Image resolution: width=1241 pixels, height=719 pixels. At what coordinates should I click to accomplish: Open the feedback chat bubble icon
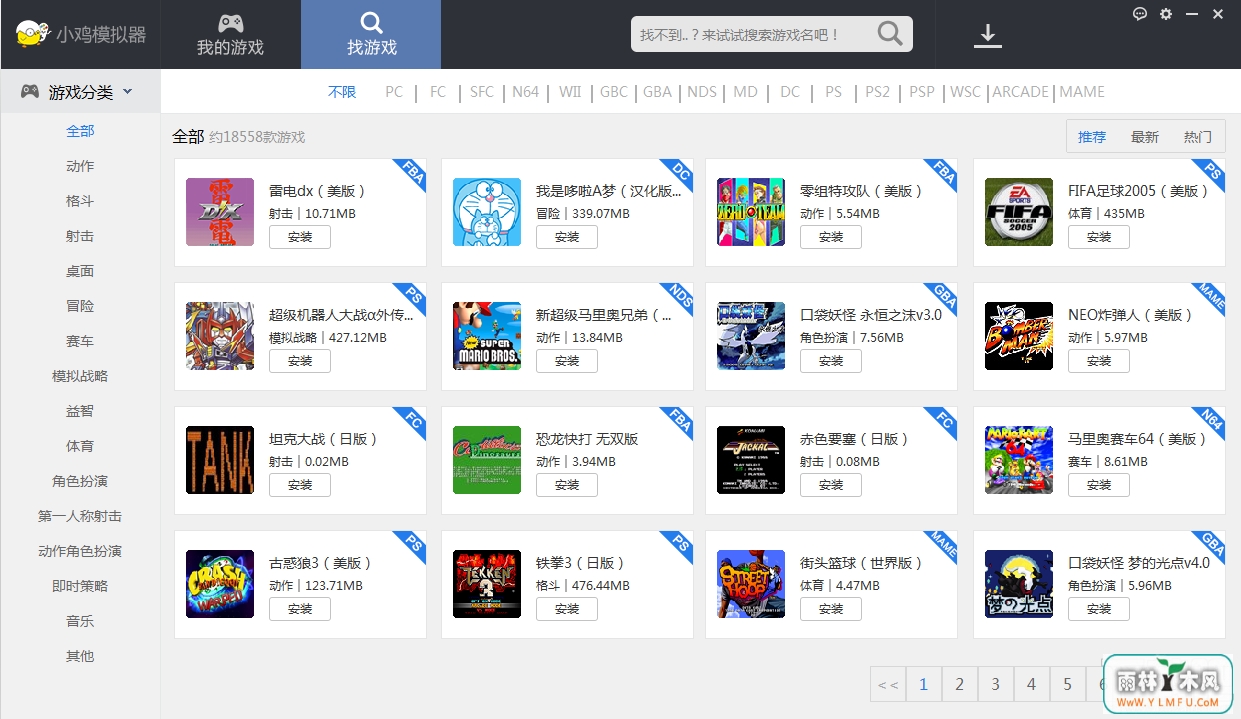pyautogui.click(x=1140, y=14)
